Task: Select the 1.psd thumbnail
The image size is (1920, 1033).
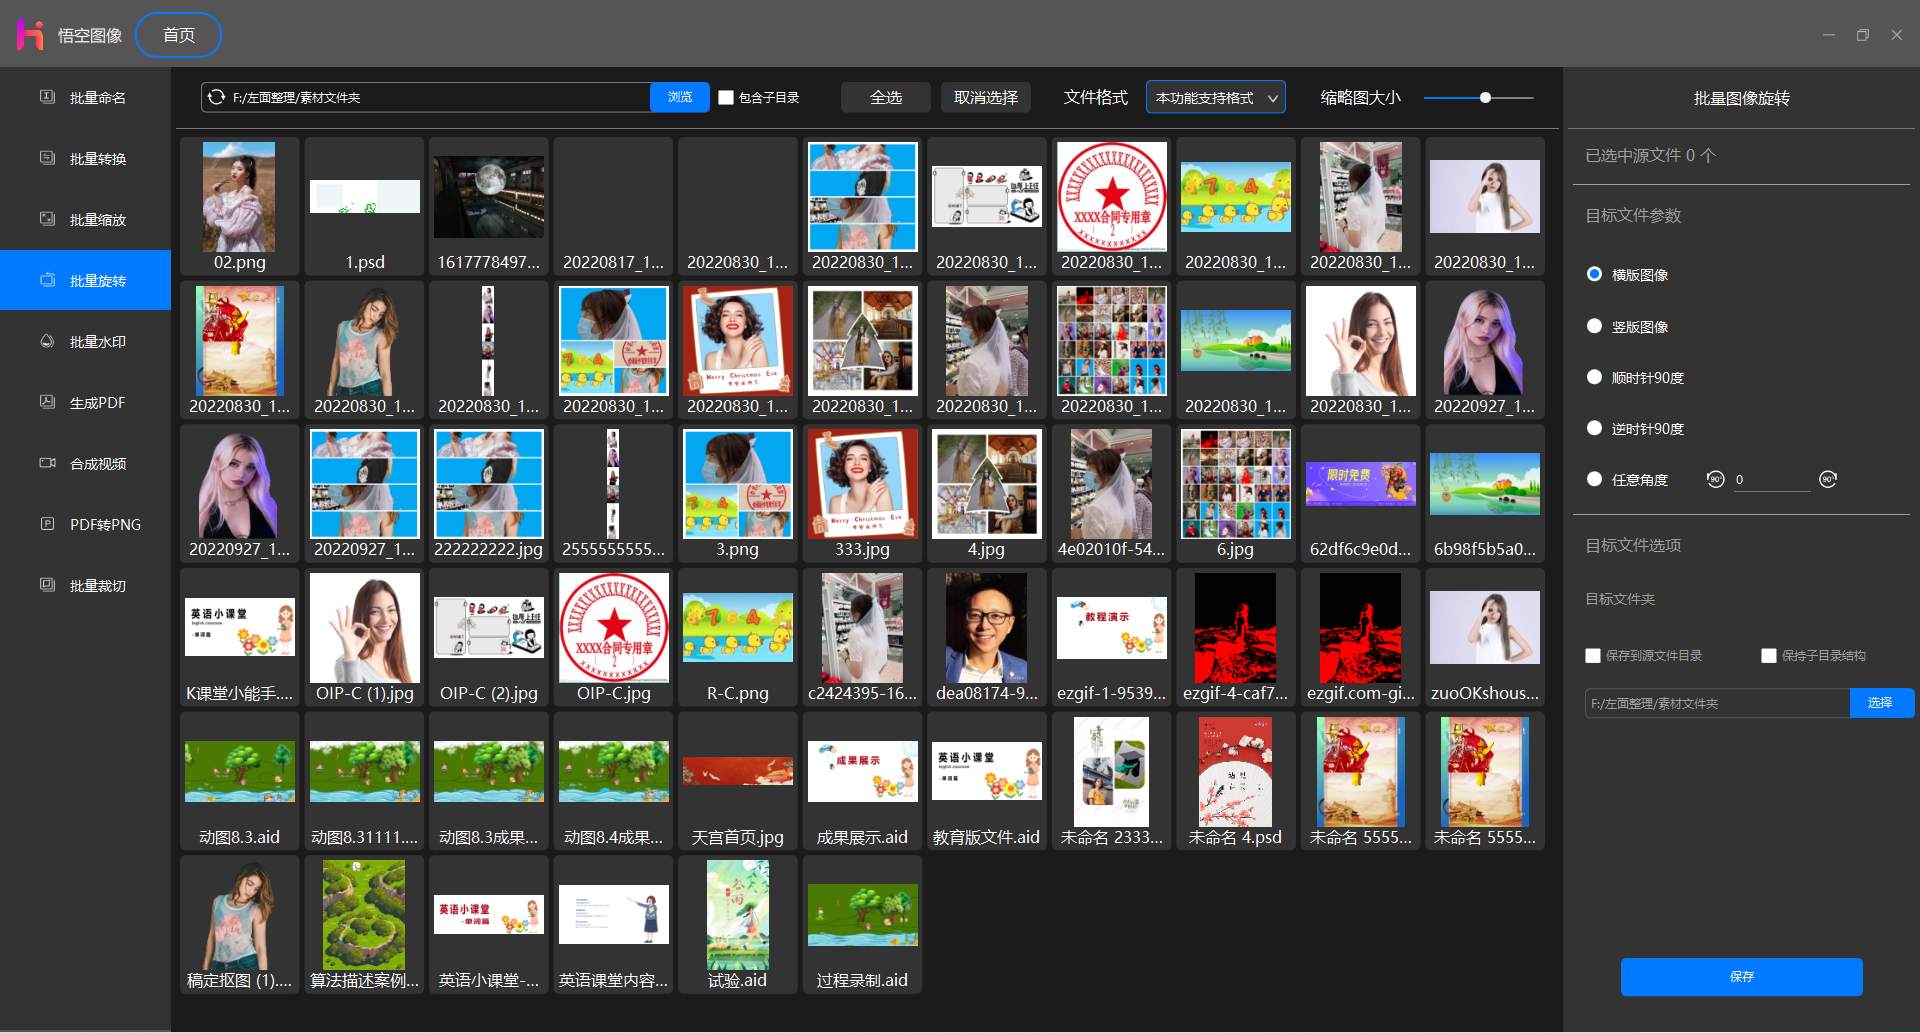Action: point(364,206)
